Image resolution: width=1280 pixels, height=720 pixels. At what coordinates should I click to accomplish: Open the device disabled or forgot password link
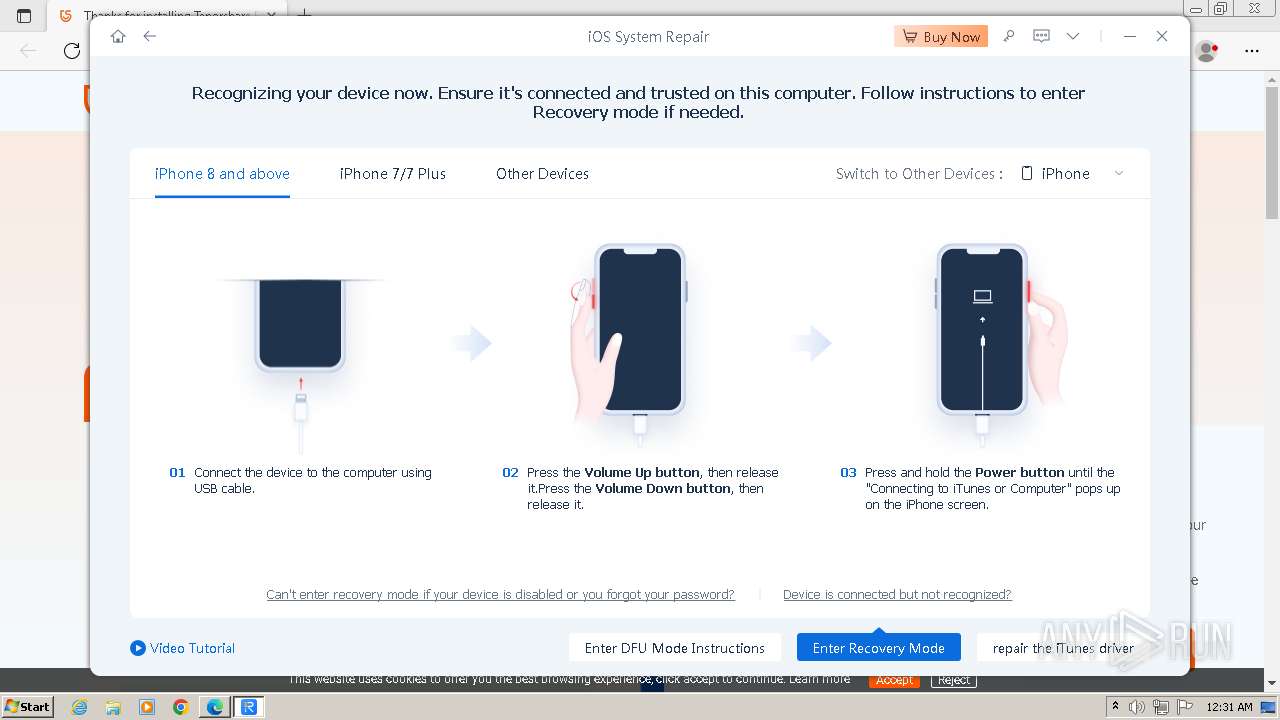coord(500,594)
